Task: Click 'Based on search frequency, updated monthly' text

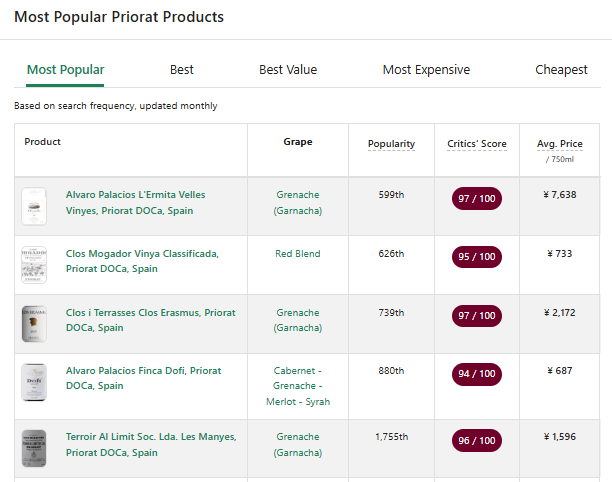Action: (116, 106)
